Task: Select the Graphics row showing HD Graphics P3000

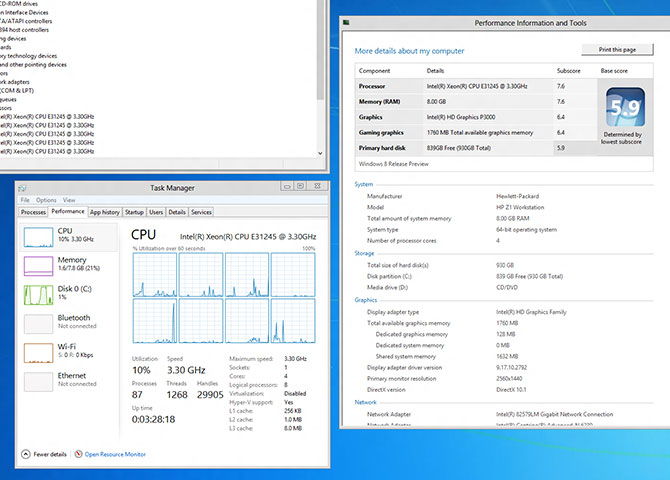Action: pyautogui.click(x=476, y=117)
